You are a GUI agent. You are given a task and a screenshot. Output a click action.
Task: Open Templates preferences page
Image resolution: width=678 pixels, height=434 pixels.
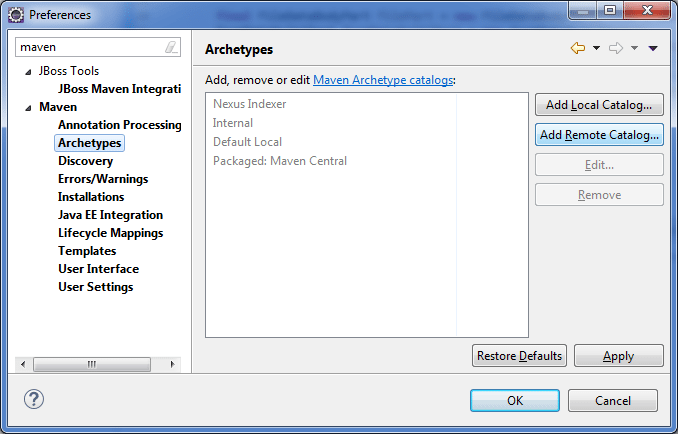pyautogui.click(x=87, y=251)
